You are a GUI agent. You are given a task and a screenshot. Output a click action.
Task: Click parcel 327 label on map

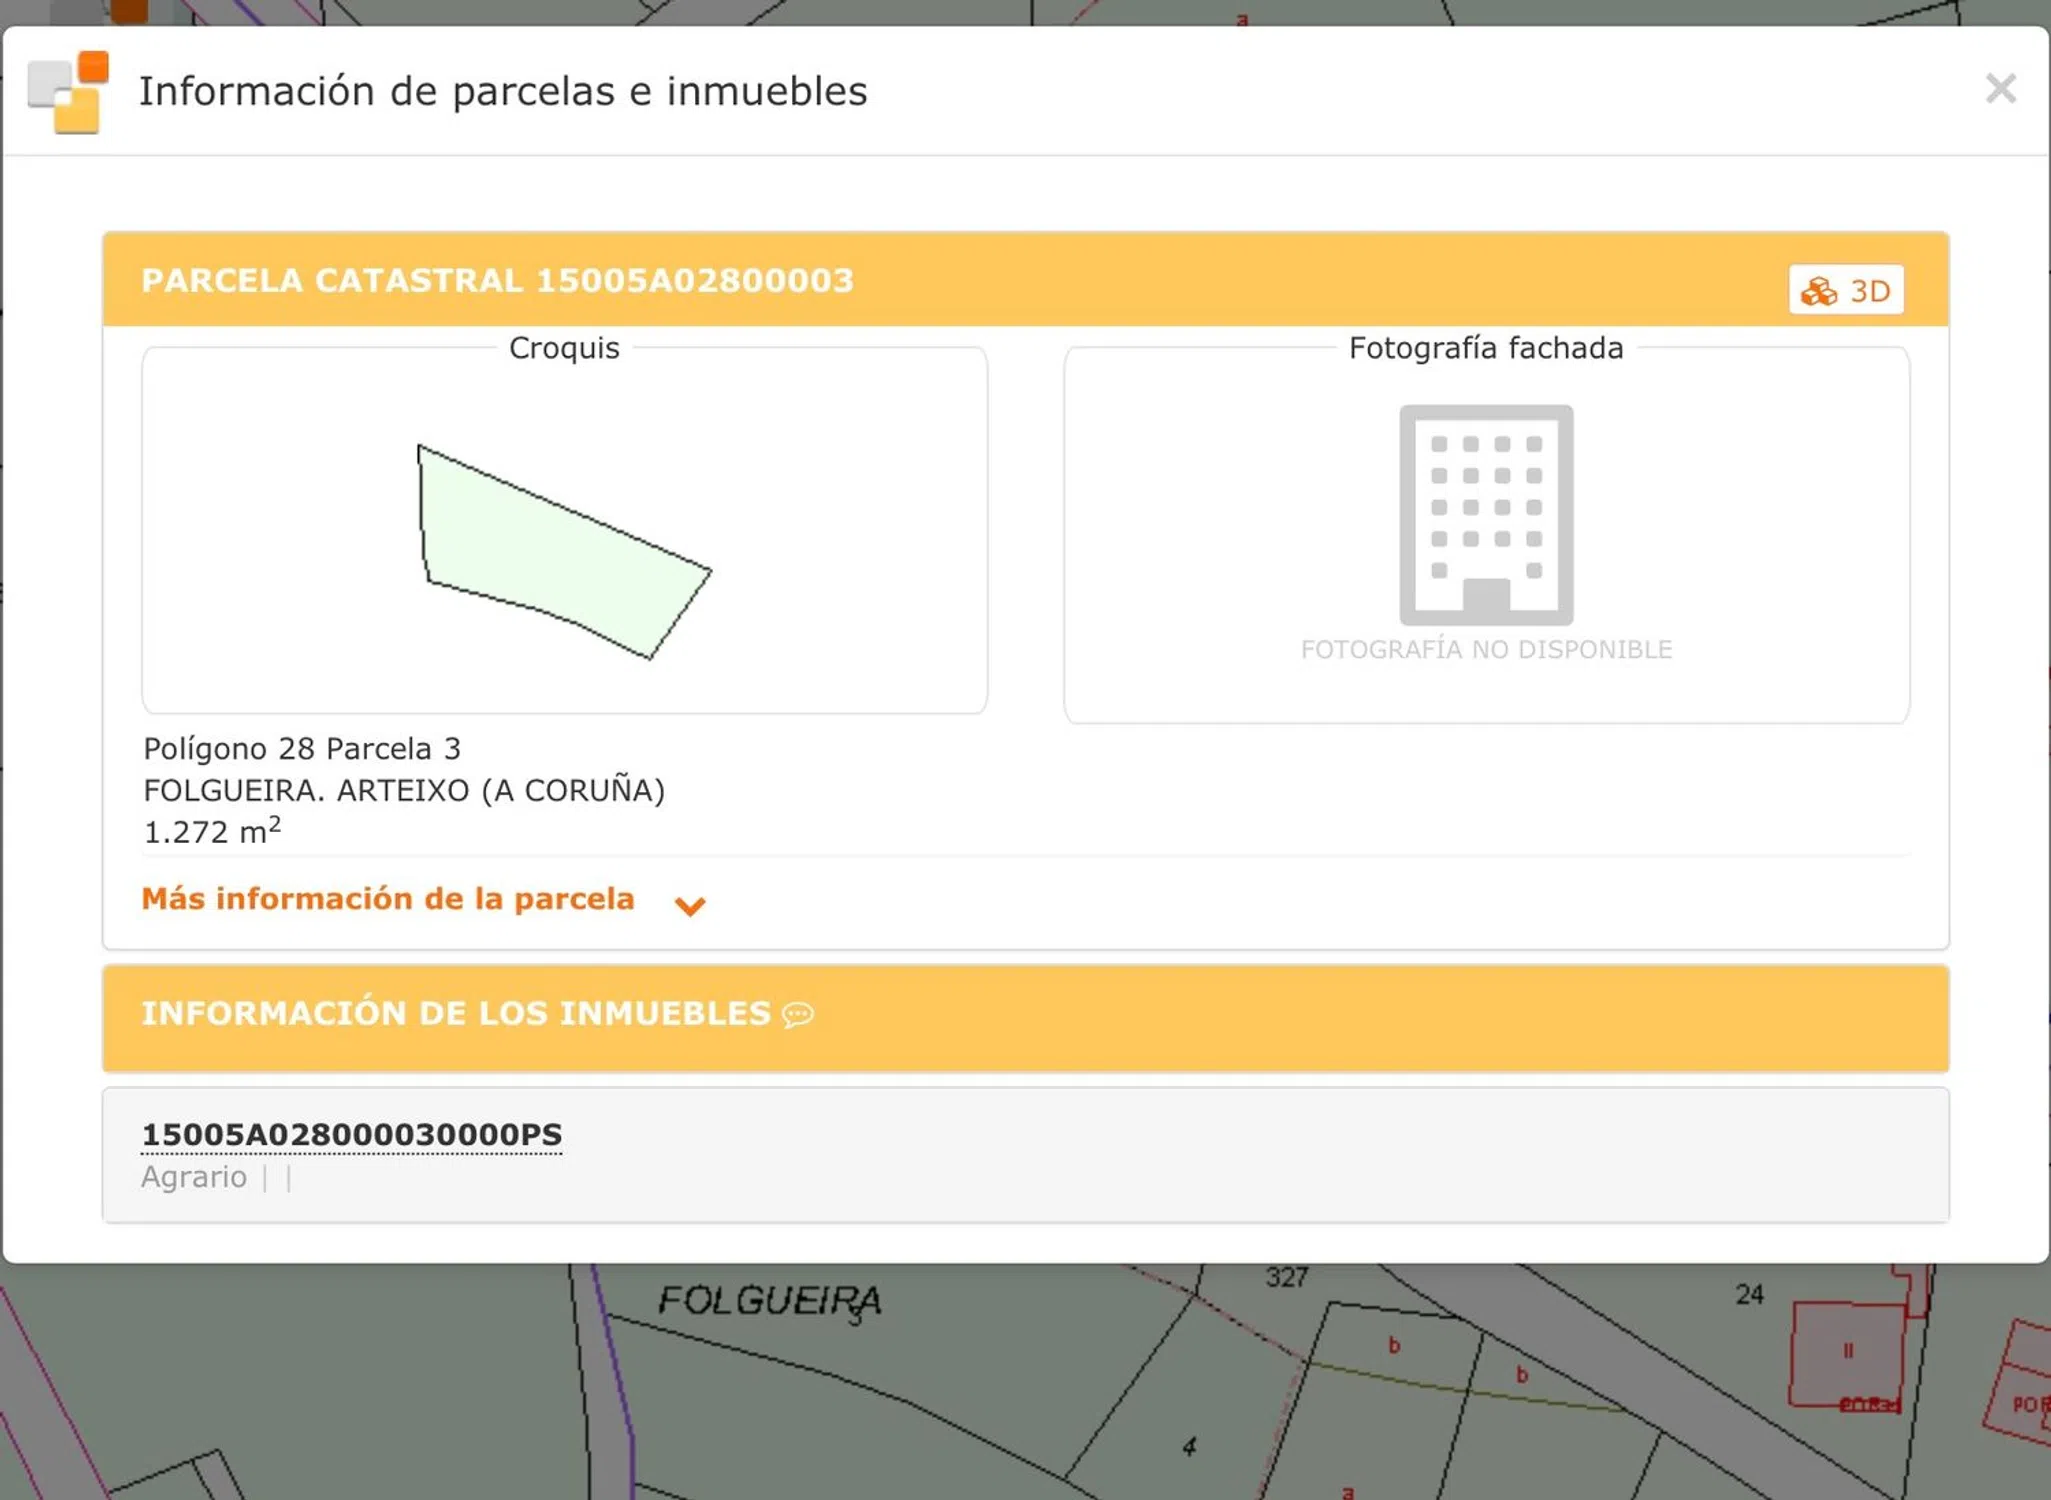(x=1286, y=1277)
